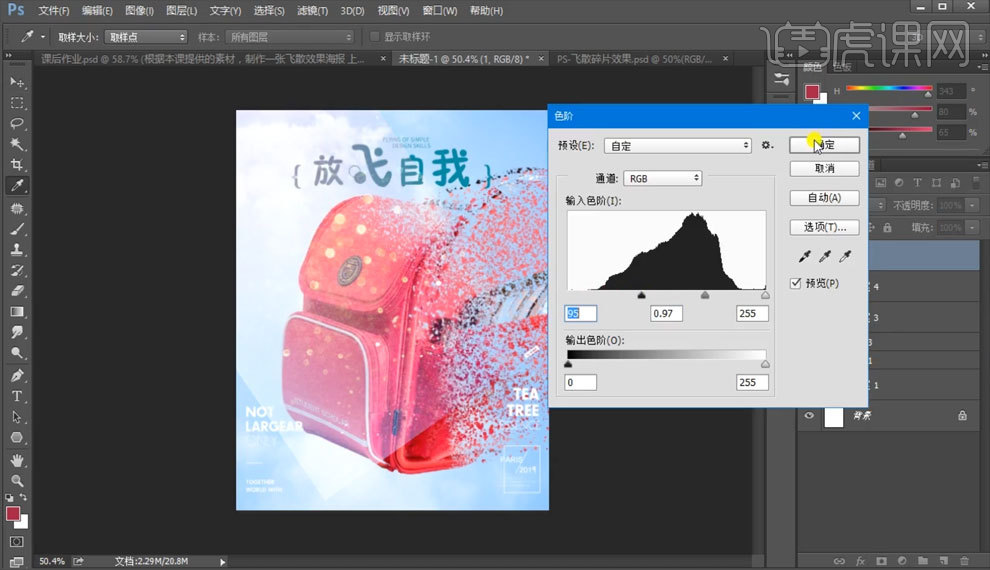Select the Move tool

(17, 82)
